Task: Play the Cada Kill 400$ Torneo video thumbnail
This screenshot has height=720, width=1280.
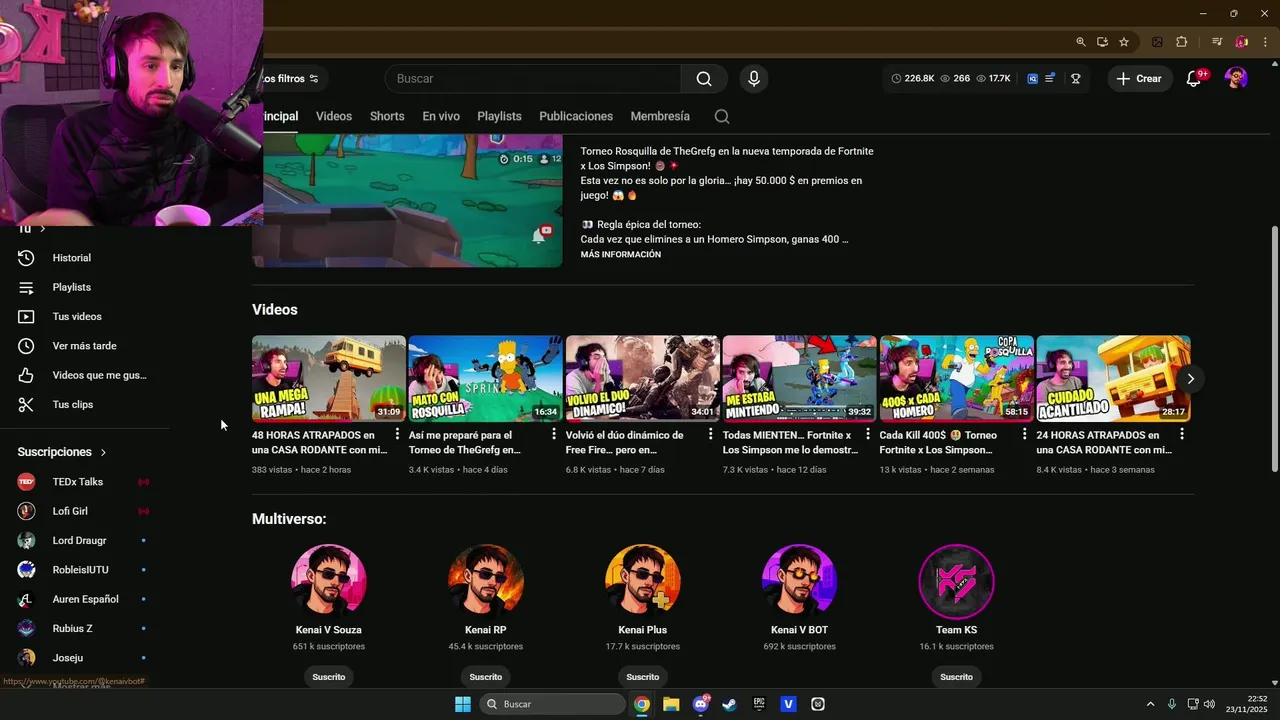Action: [956, 378]
